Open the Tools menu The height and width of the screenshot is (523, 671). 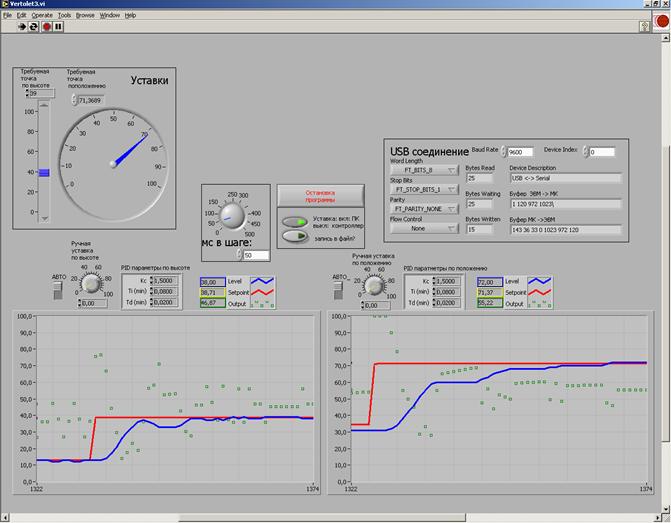click(64, 16)
